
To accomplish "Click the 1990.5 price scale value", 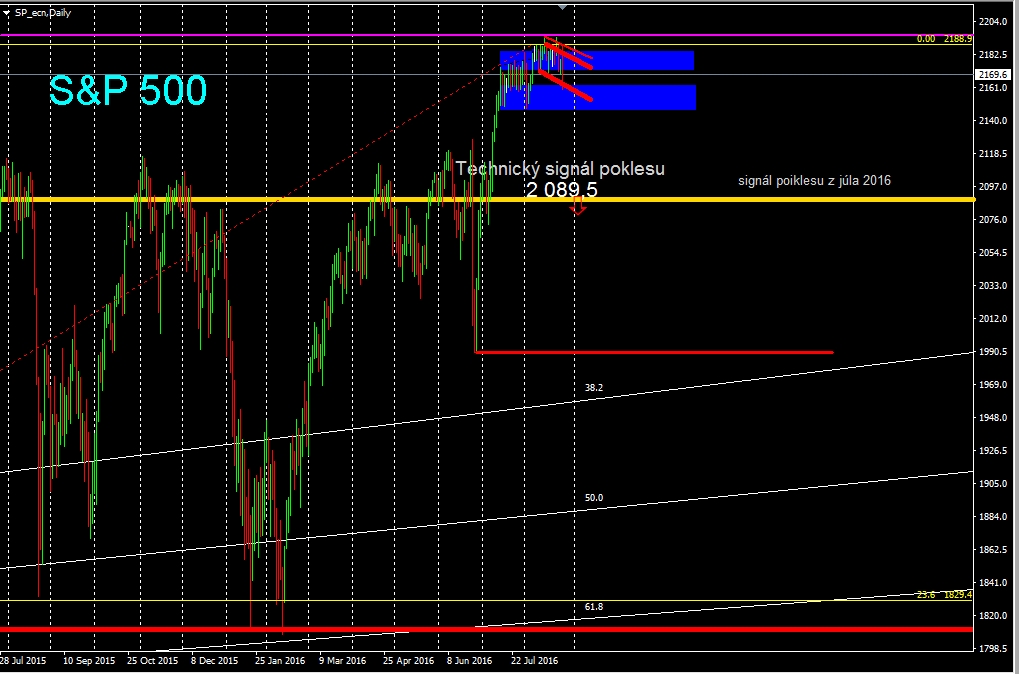I will pos(992,352).
